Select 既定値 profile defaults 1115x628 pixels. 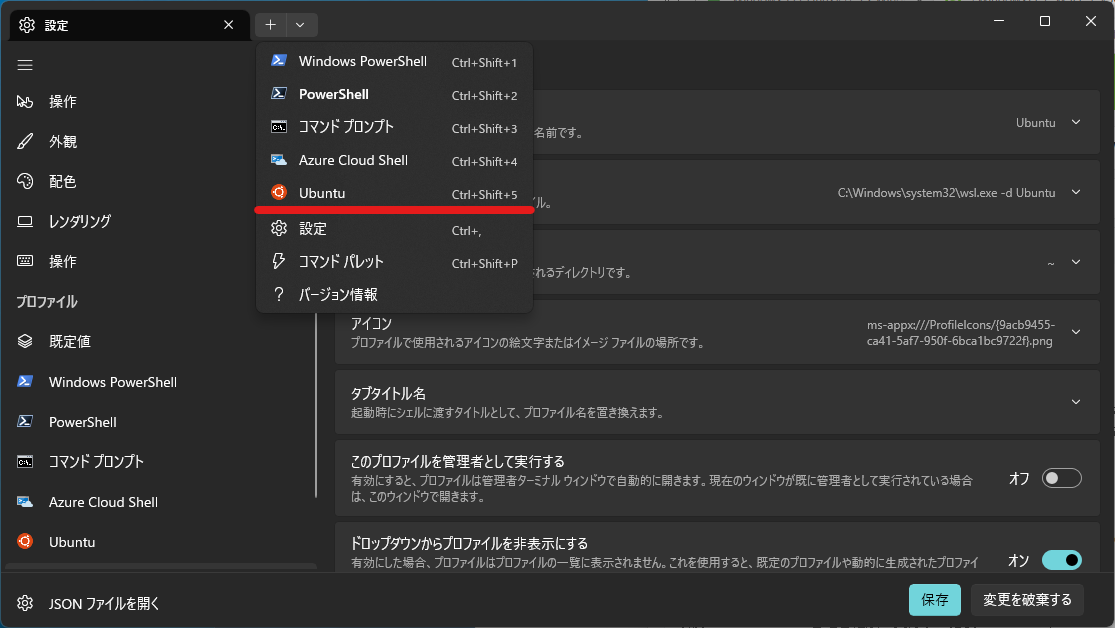click(x=160, y=341)
